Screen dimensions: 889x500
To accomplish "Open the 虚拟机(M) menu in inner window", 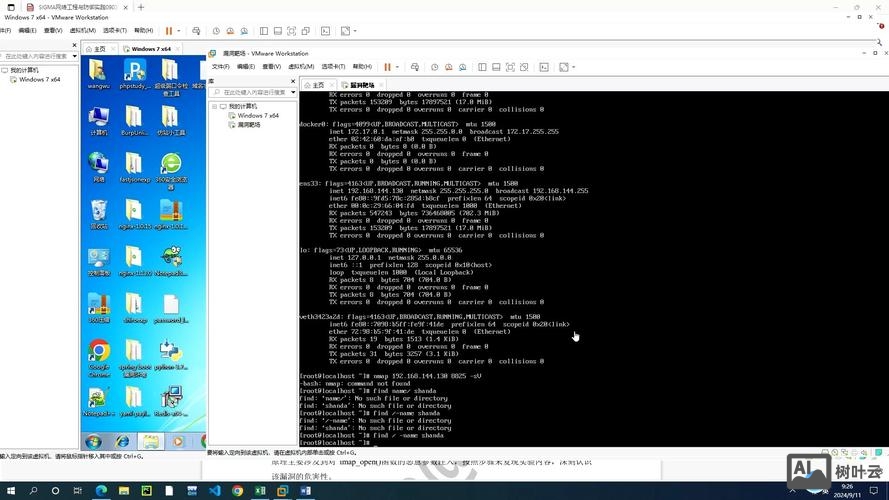I will click(x=301, y=67).
